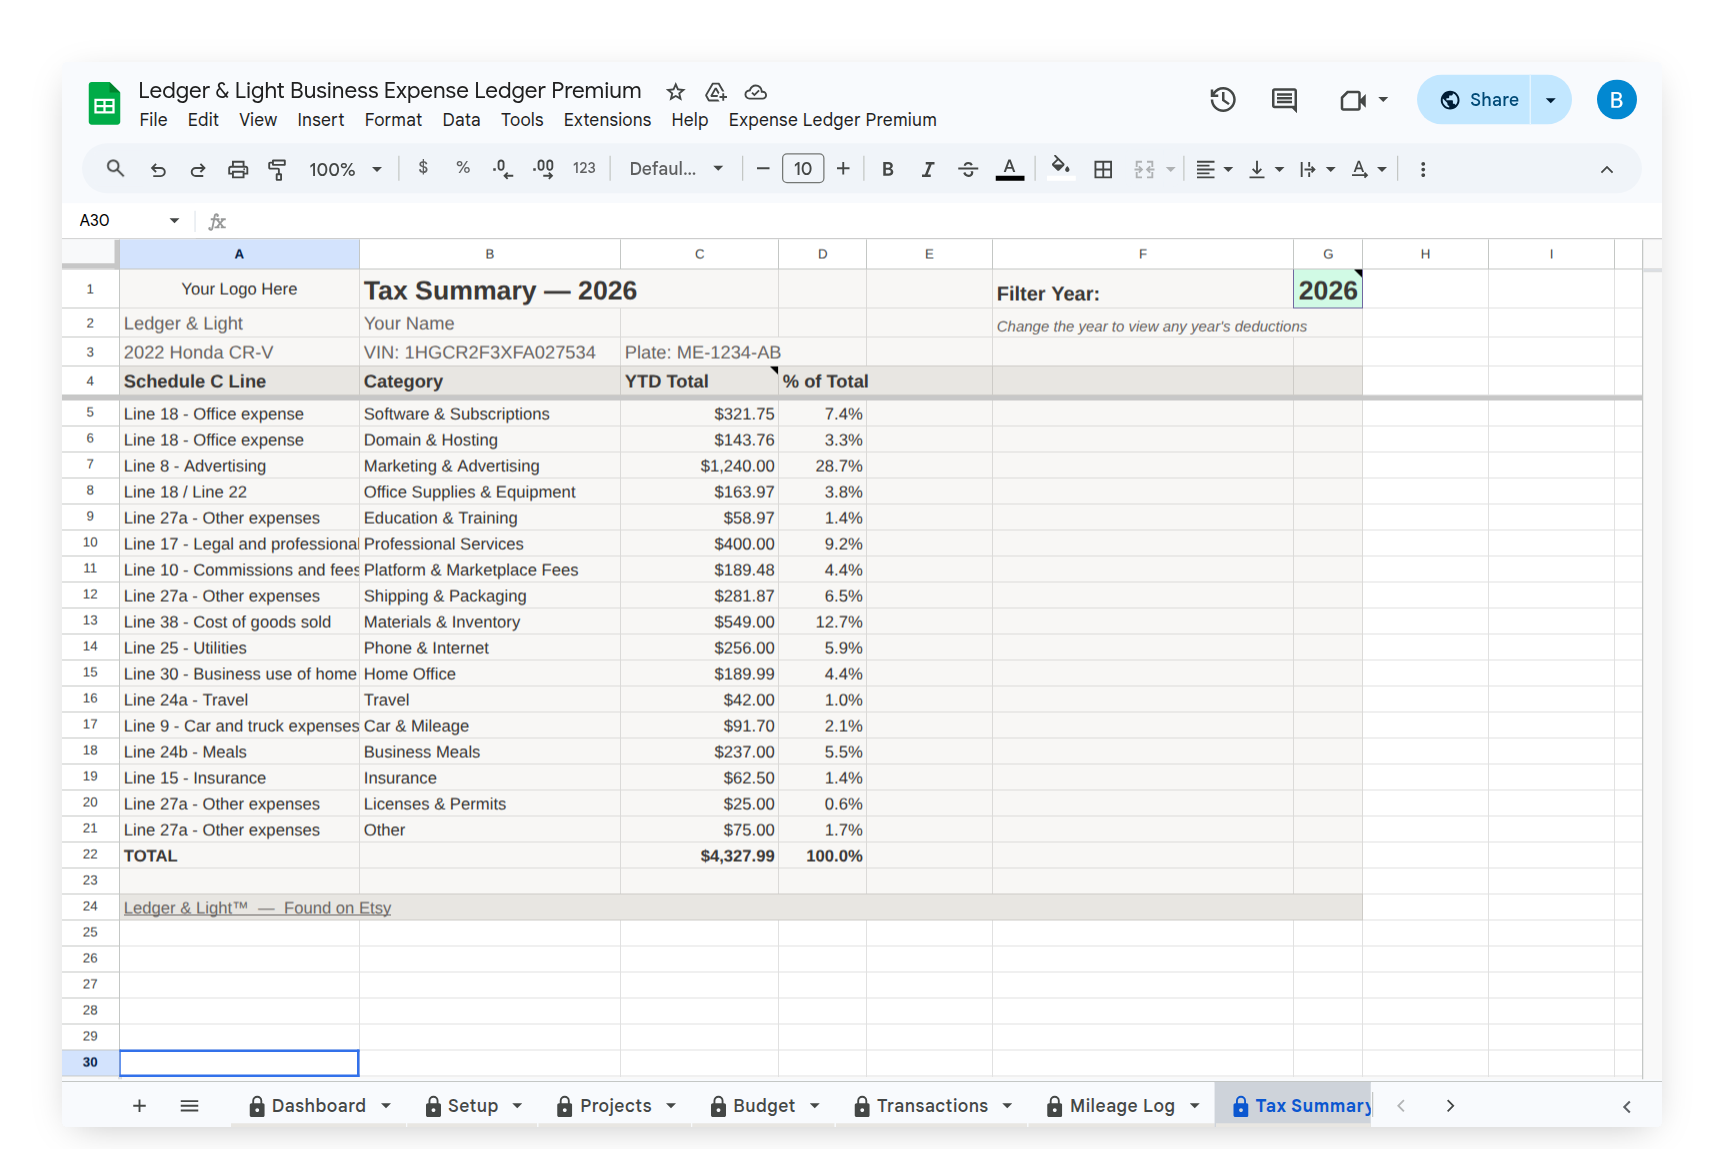Open the borders menu
The width and height of the screenshot is (1724, 1149).
(x=1103, y=169)
